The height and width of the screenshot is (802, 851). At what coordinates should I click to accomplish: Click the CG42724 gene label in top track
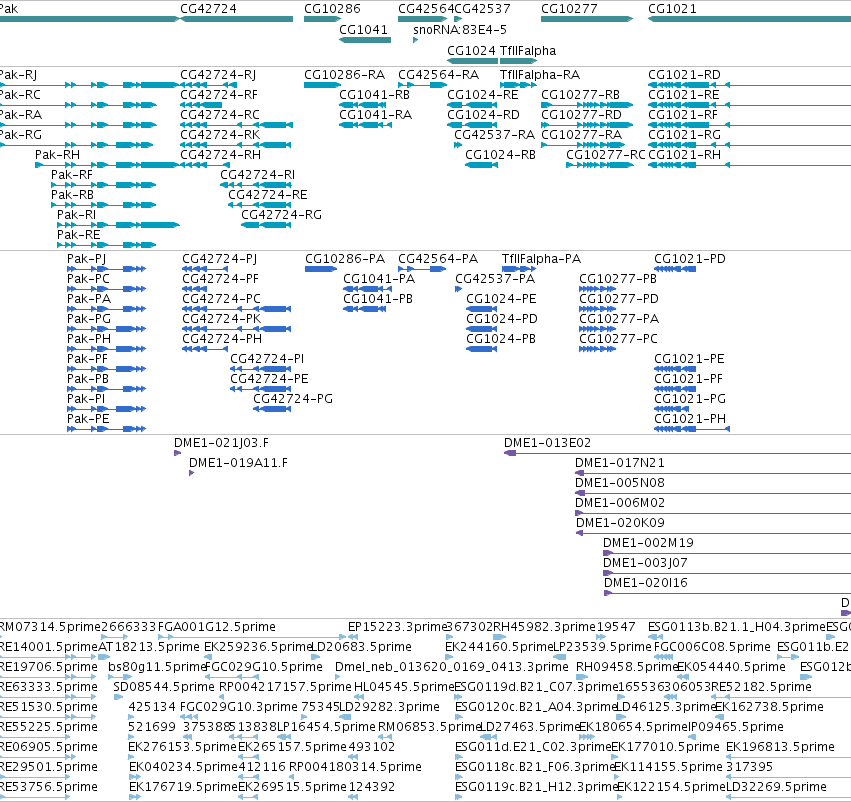click(208, 9)
